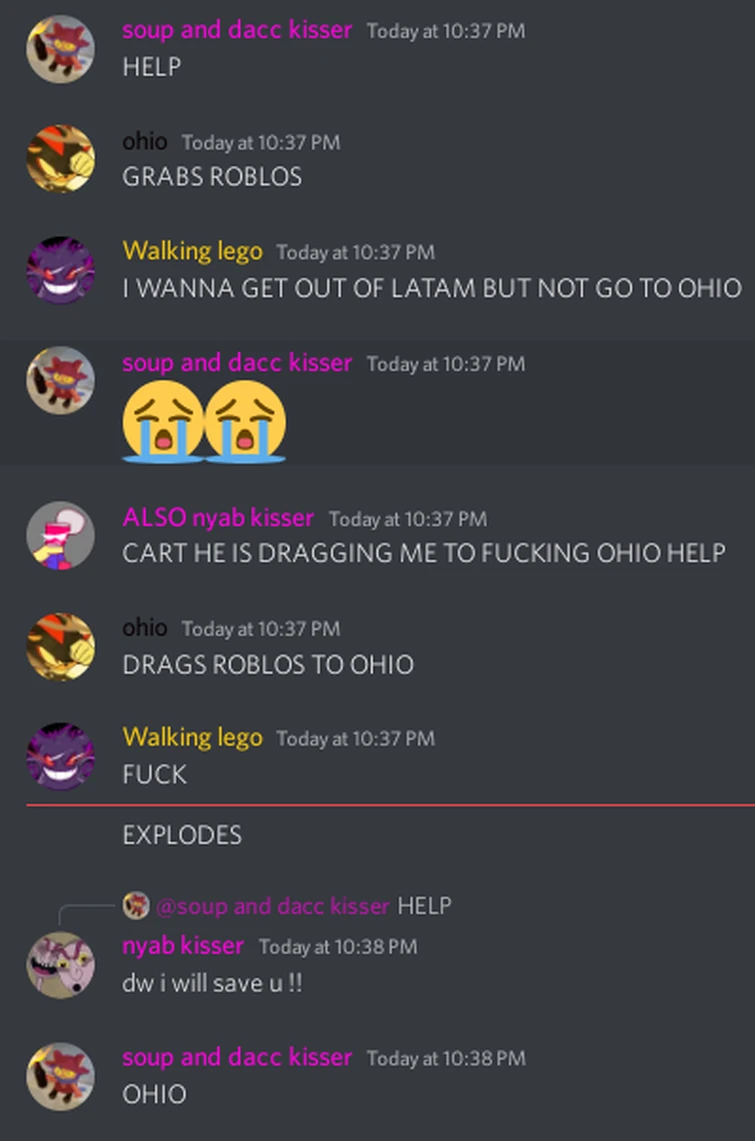Click ohio's avatar beside DRAGS ROBLOS TO OHIO

pyautogui.click(x=60, y=646)
